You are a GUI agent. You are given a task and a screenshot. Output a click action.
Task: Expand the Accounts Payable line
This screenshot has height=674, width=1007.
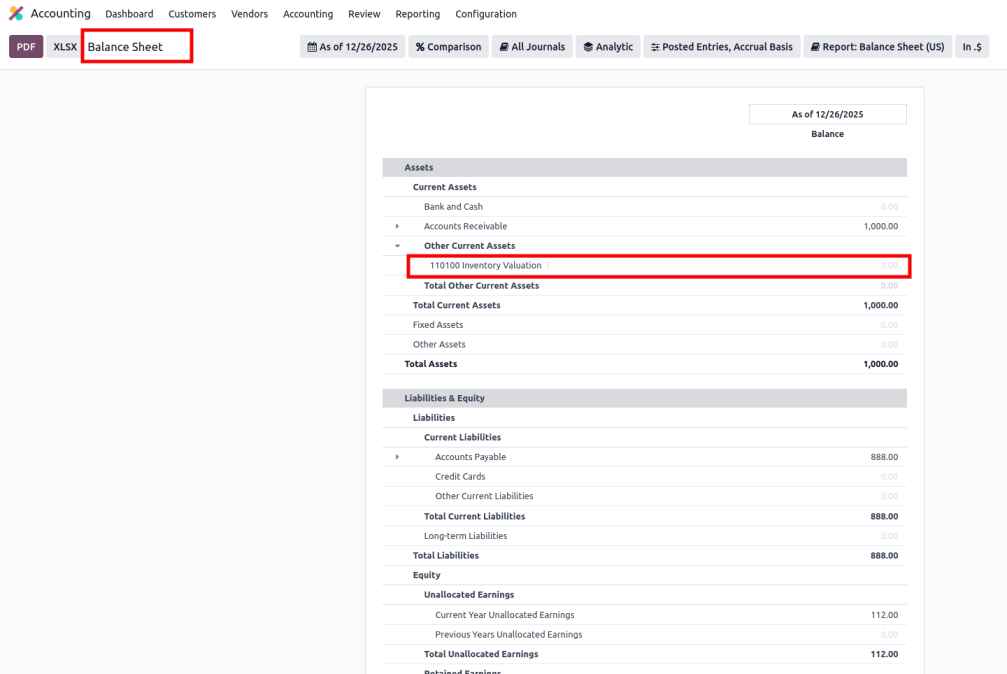[397, 457]
